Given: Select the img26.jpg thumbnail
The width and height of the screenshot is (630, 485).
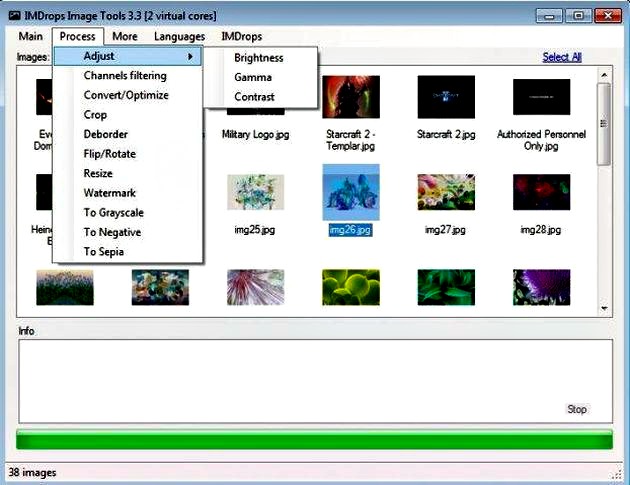Looking at the screenshot, I should coord(350,192).
